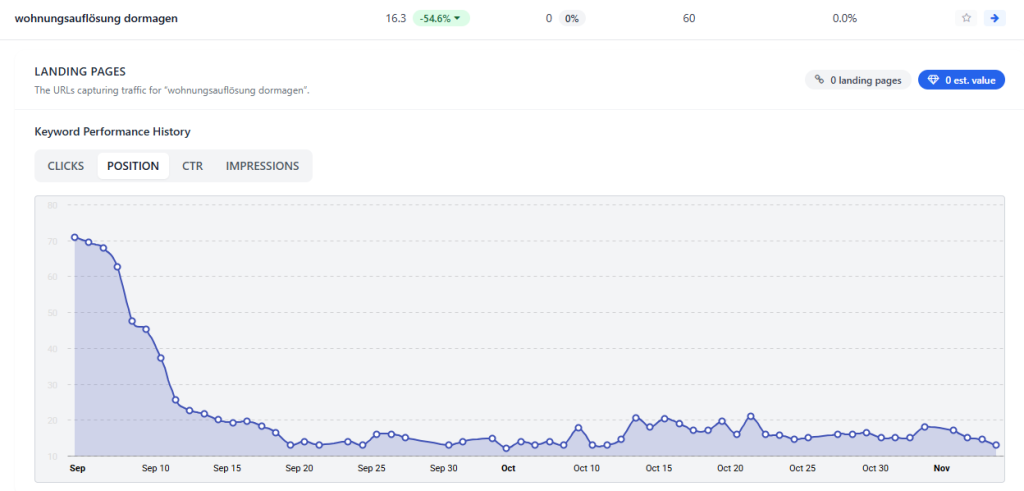This screenshot has height=491, width=1024.
Task: Click the chain link icon beside landing pages
Action: click(x=819, y=80)
